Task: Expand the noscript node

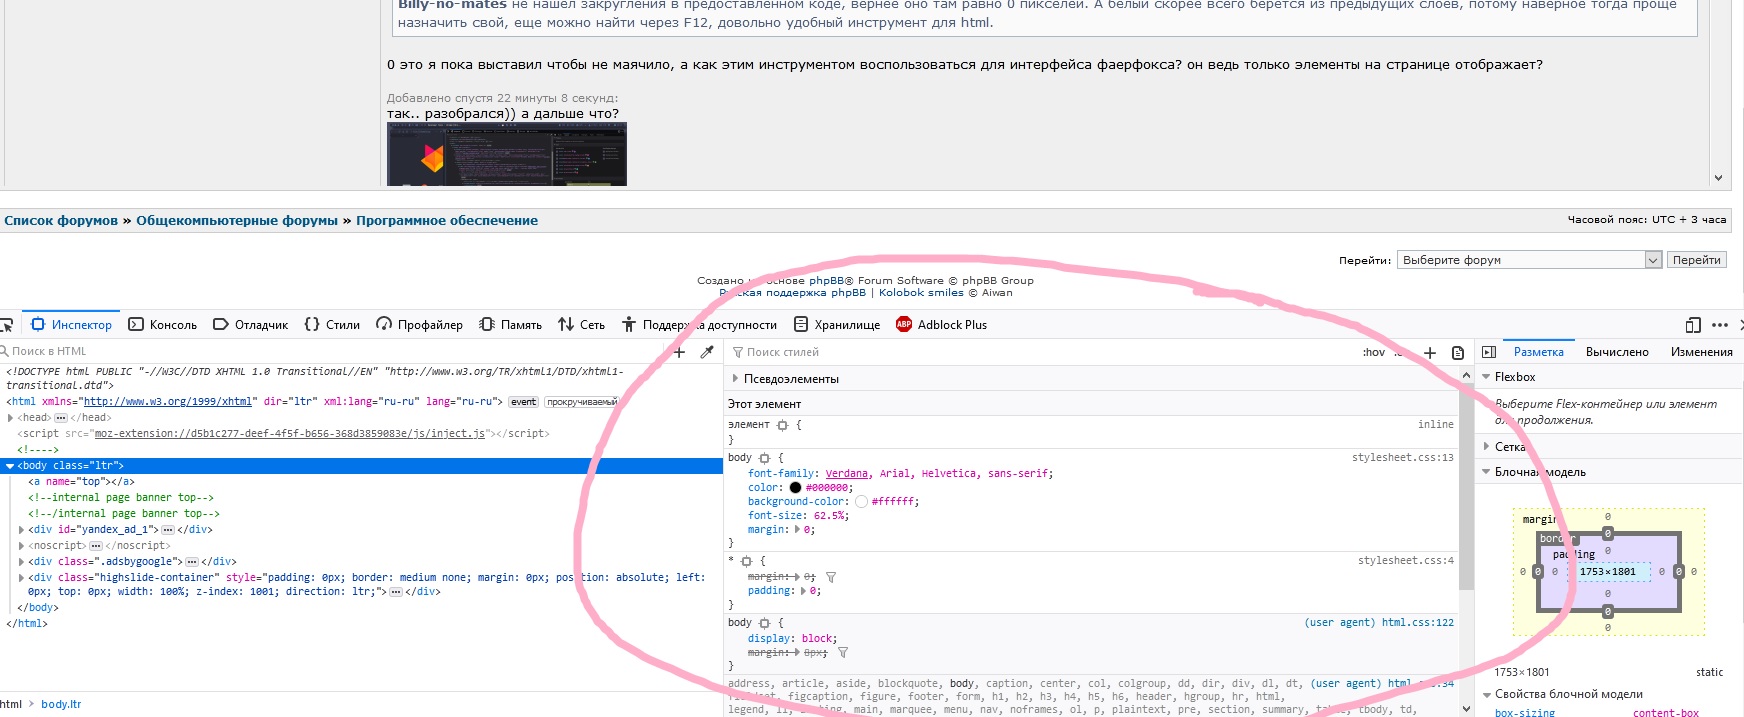Action: tap(21, 546)
